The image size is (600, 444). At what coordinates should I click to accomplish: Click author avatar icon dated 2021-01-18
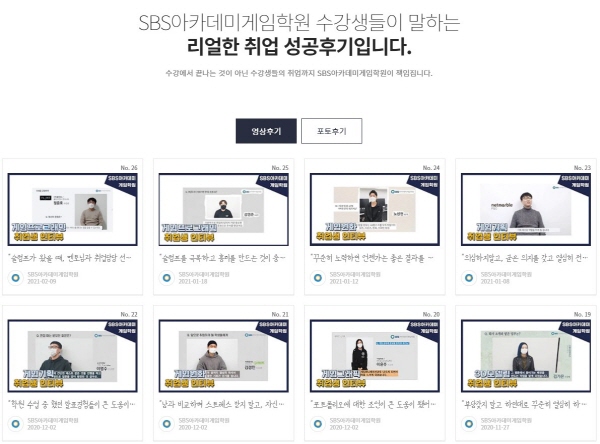click(166, 278)
